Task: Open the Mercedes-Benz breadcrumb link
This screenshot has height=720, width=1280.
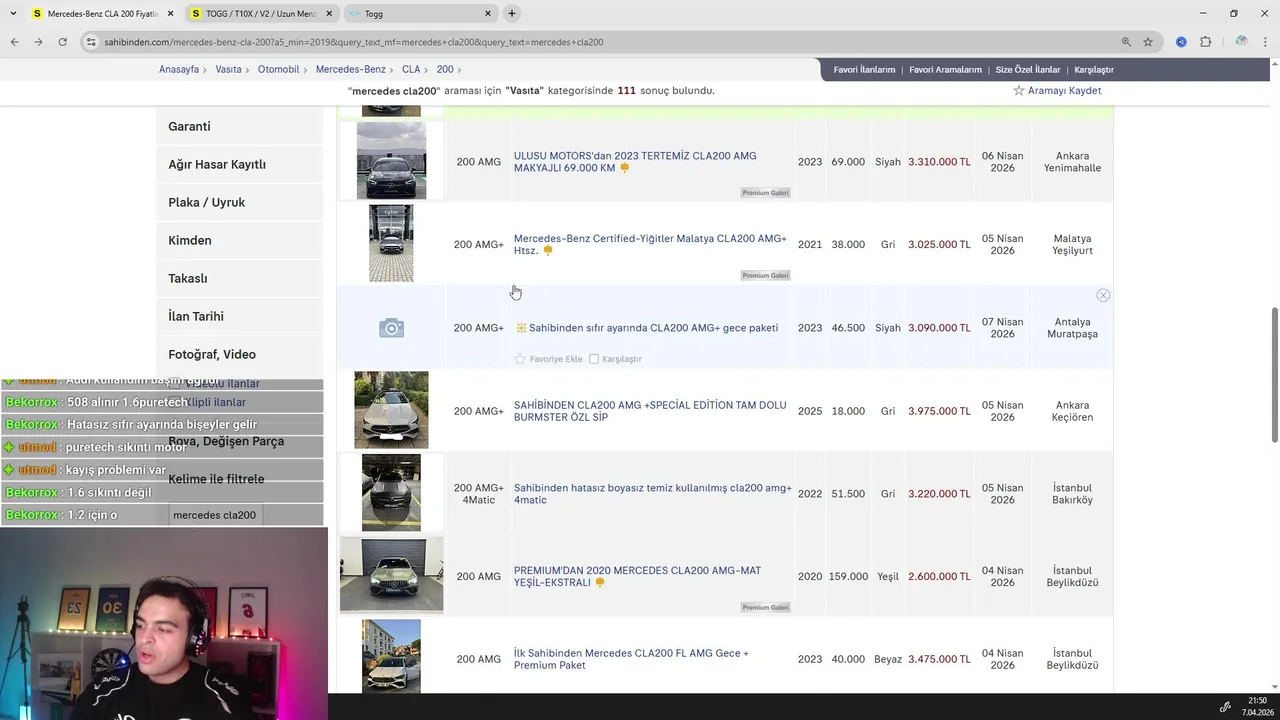Action: point(351,70)
